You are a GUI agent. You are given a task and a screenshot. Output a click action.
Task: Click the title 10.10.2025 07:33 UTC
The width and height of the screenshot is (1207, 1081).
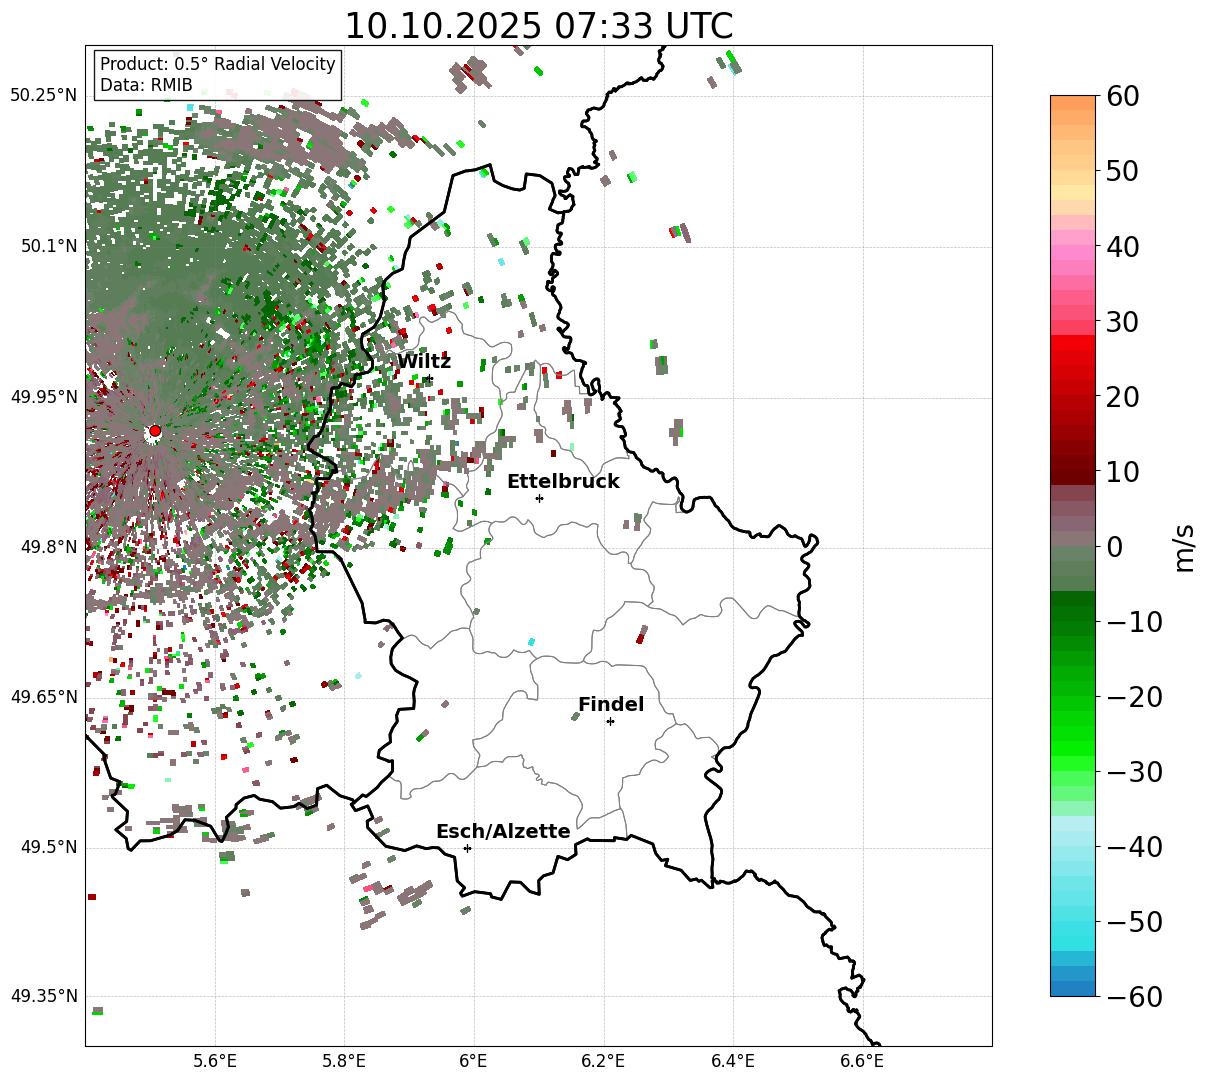(x=538, y=26)
